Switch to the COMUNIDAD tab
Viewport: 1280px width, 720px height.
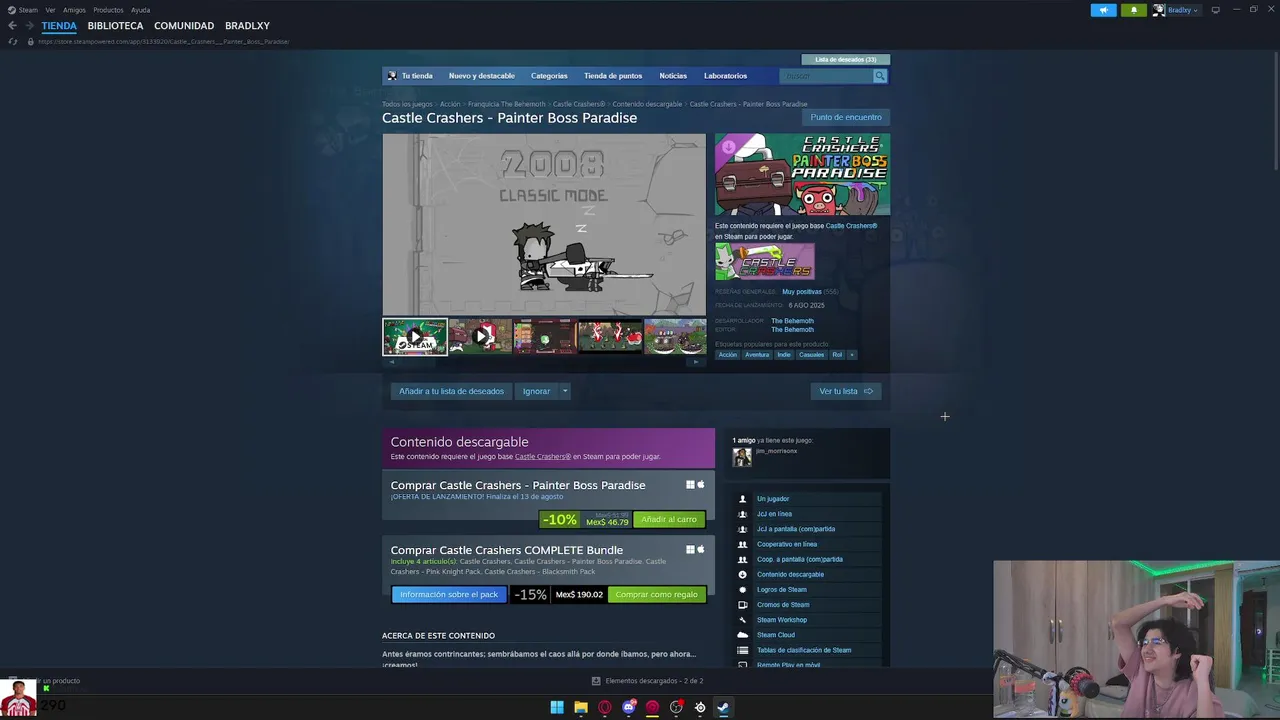(184, 26)
